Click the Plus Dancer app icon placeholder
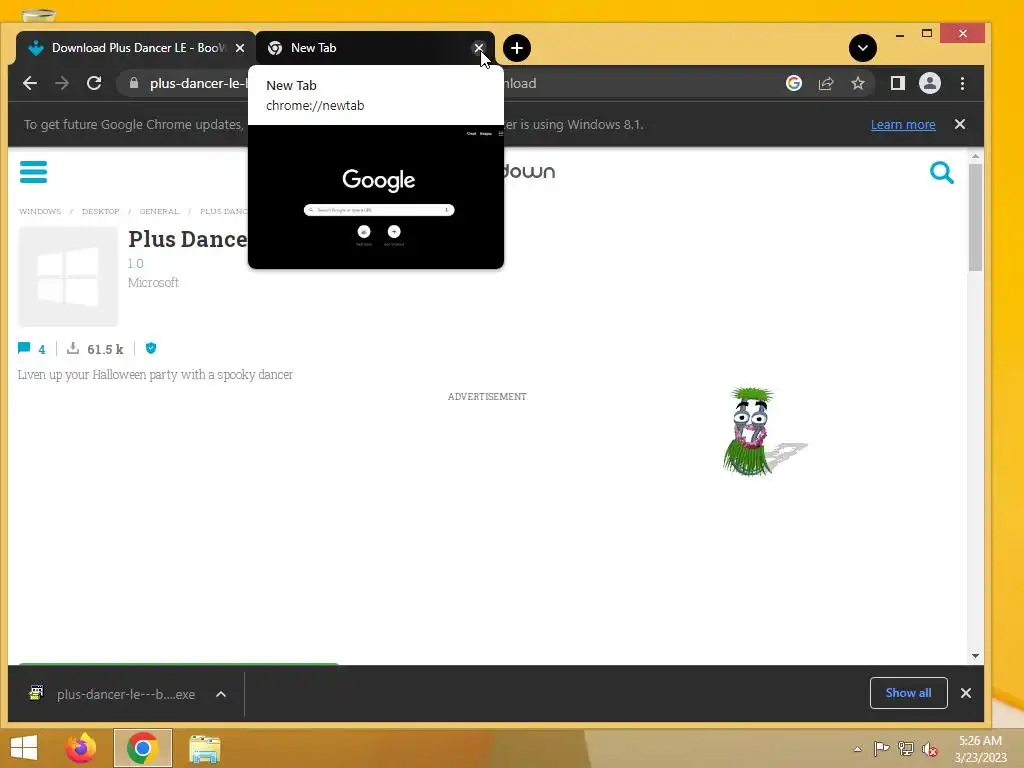This screenshot has width=1024, height=768. [68, 276]
